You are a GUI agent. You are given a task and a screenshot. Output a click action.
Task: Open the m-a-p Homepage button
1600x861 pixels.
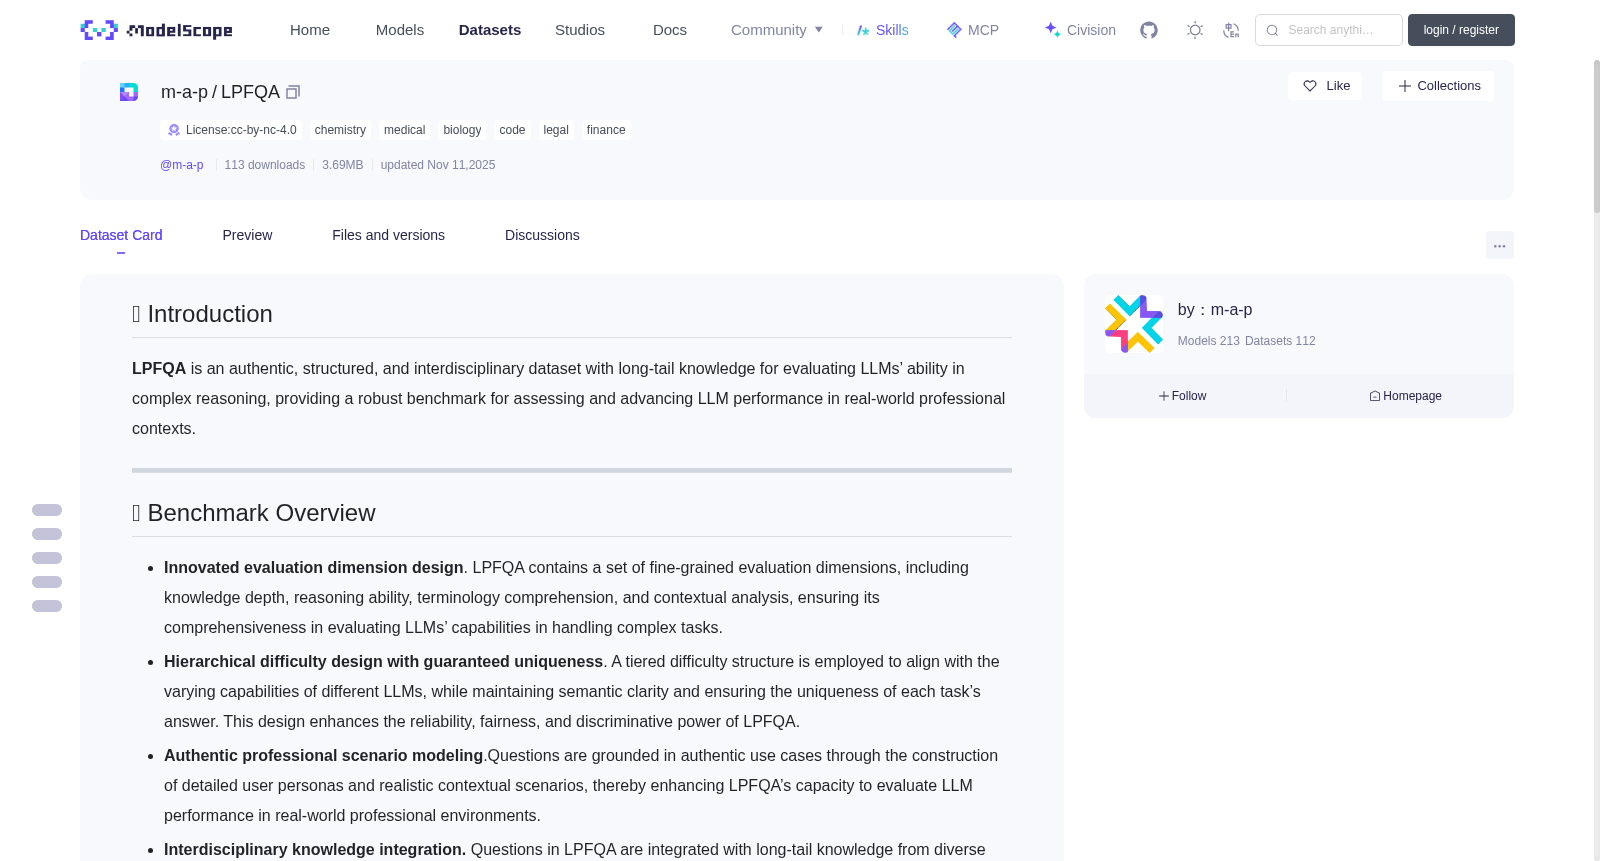point(1405,396)
